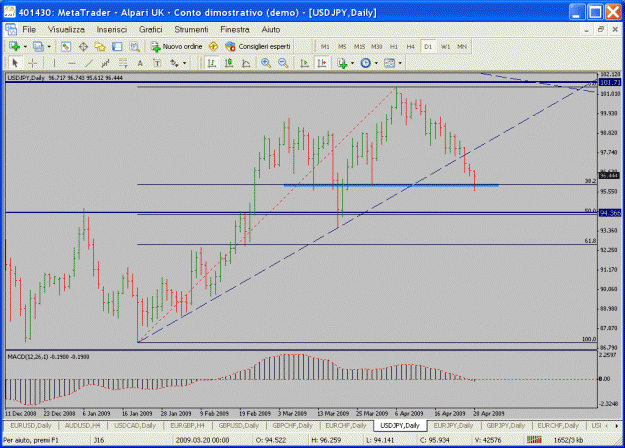625x448 pixels.
Task: Open the Indicators list icon
Action: (342, 63)
